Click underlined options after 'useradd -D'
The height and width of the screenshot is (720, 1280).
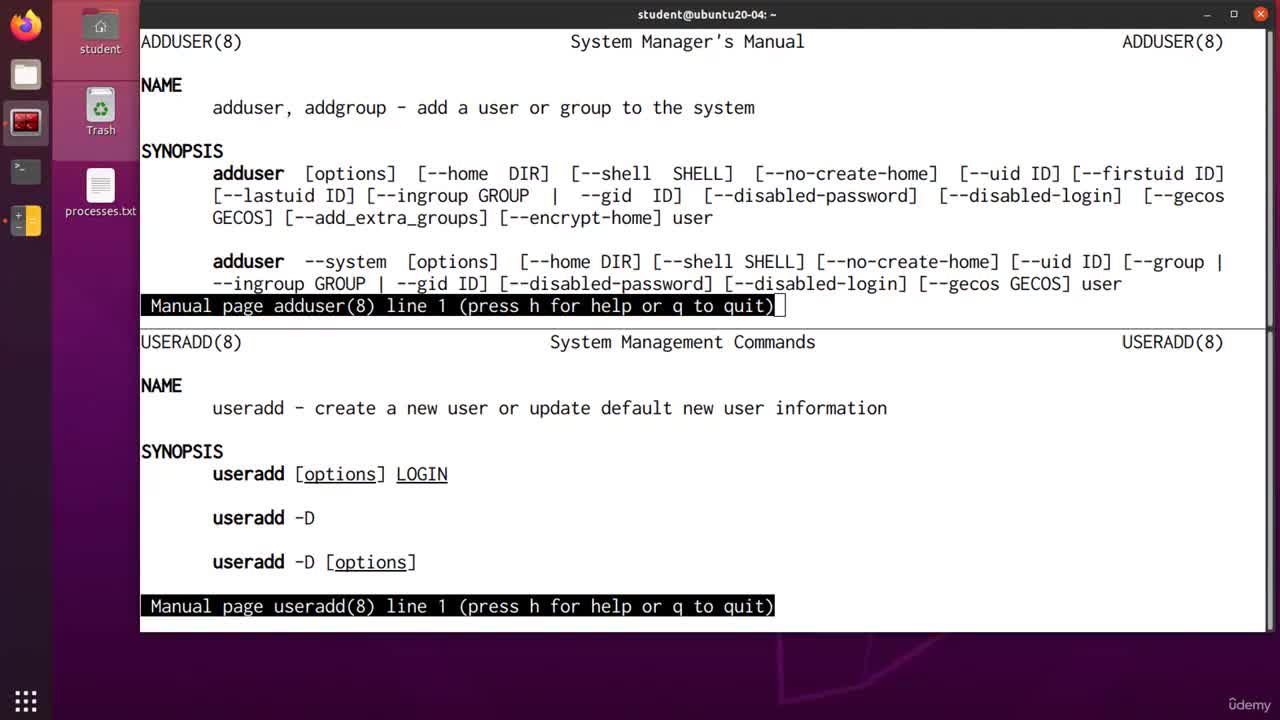pos(370,562)
